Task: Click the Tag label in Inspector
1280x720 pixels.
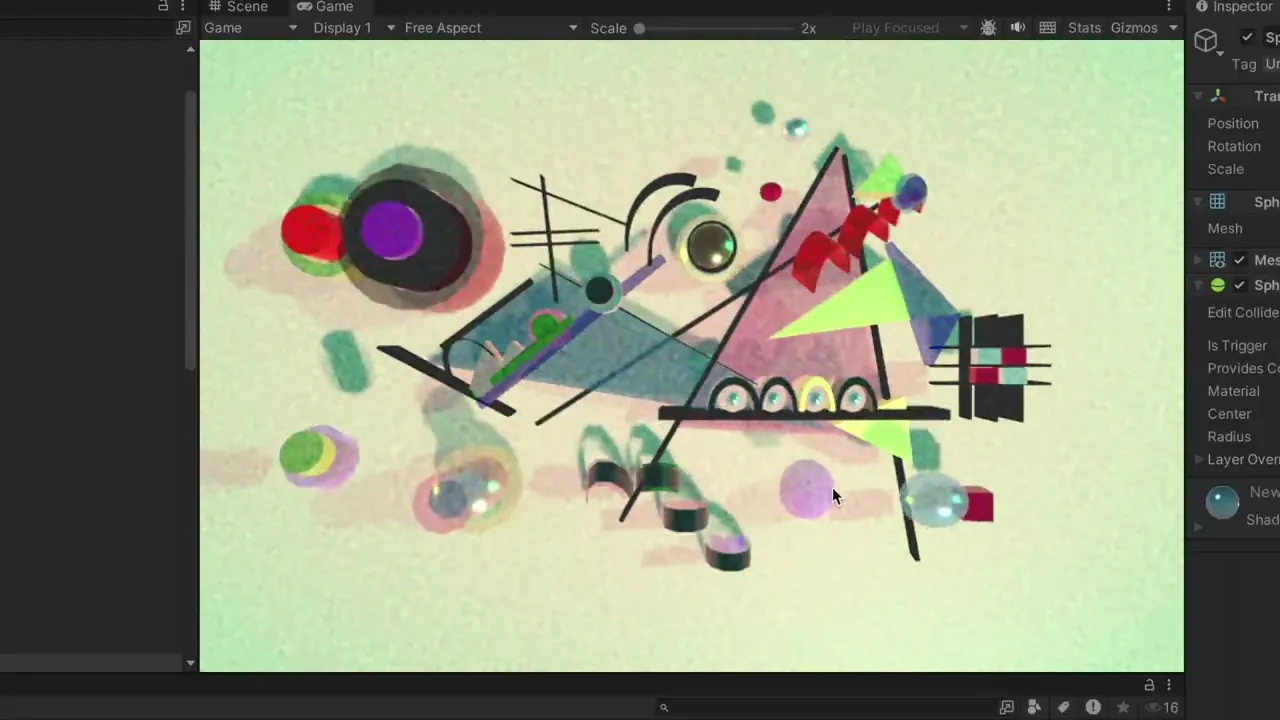Action: click(x=1244, y=64)
